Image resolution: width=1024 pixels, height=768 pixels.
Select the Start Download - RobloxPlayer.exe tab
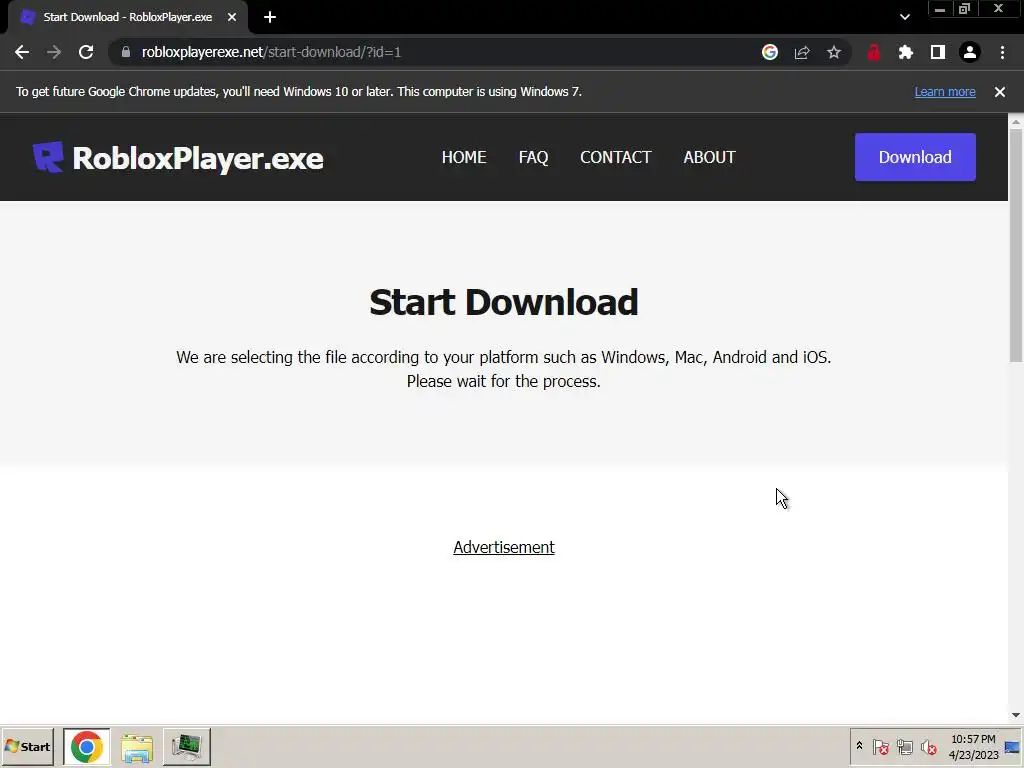coord(128,17)
